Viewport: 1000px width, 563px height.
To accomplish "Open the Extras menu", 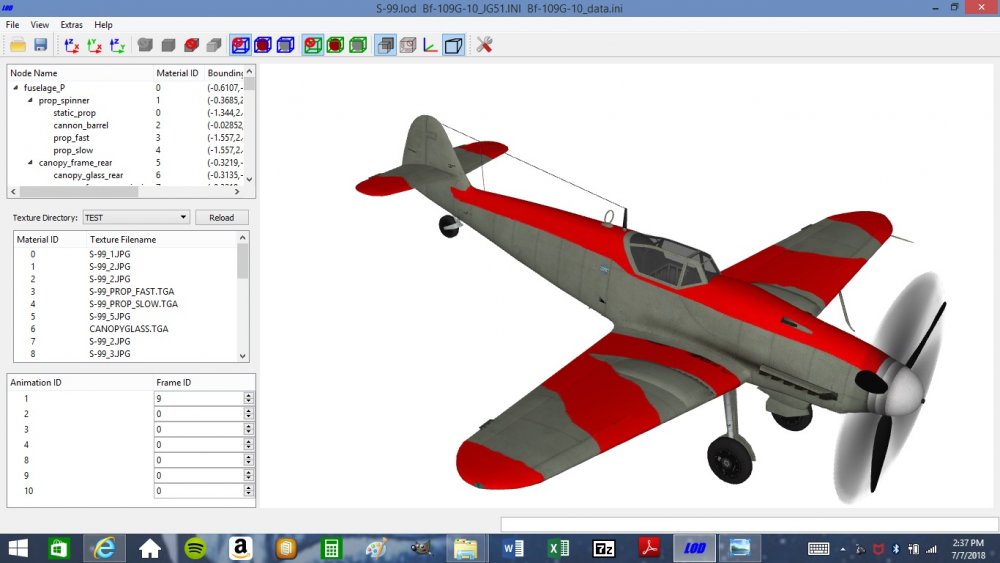I will [x=71, y=25].
